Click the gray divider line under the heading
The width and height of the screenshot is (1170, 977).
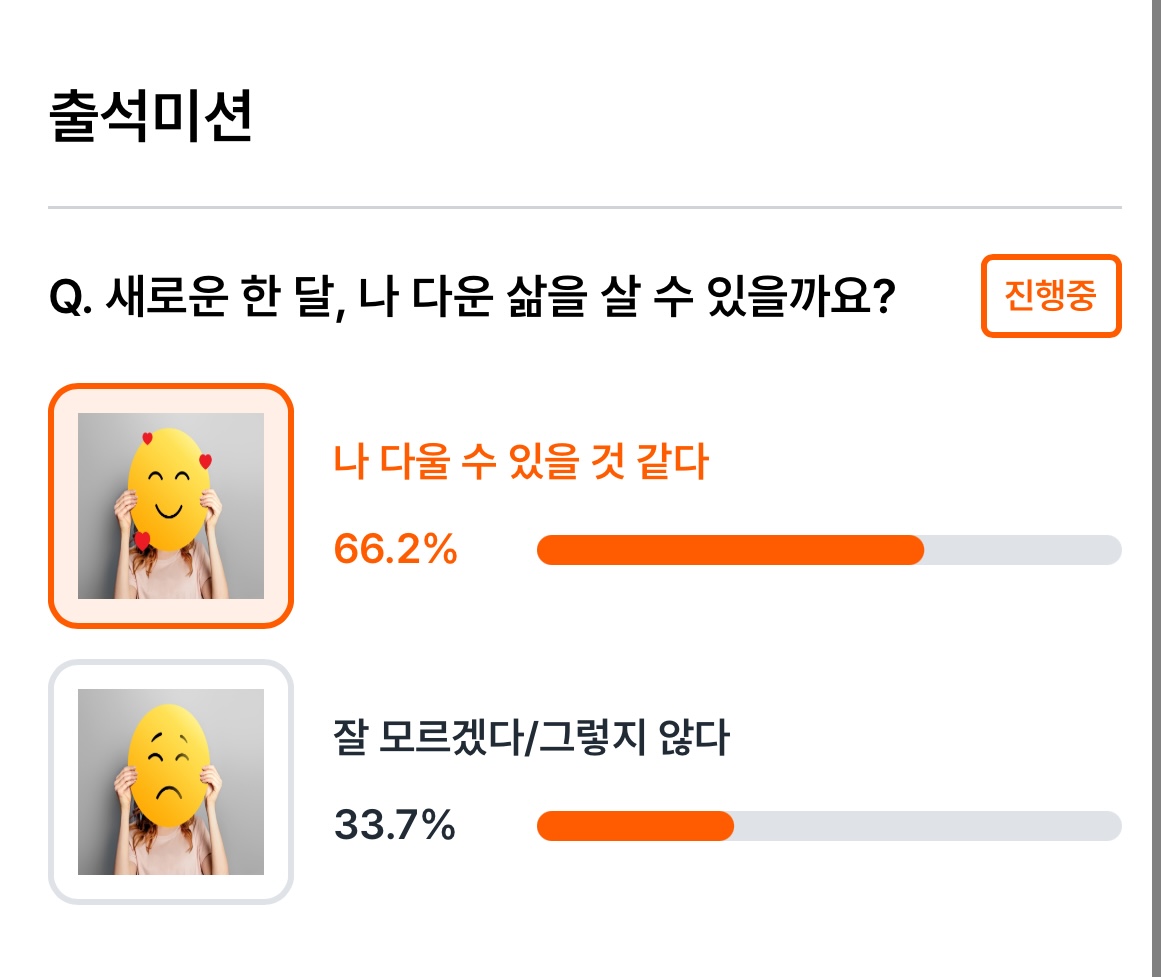coord(585,207)
